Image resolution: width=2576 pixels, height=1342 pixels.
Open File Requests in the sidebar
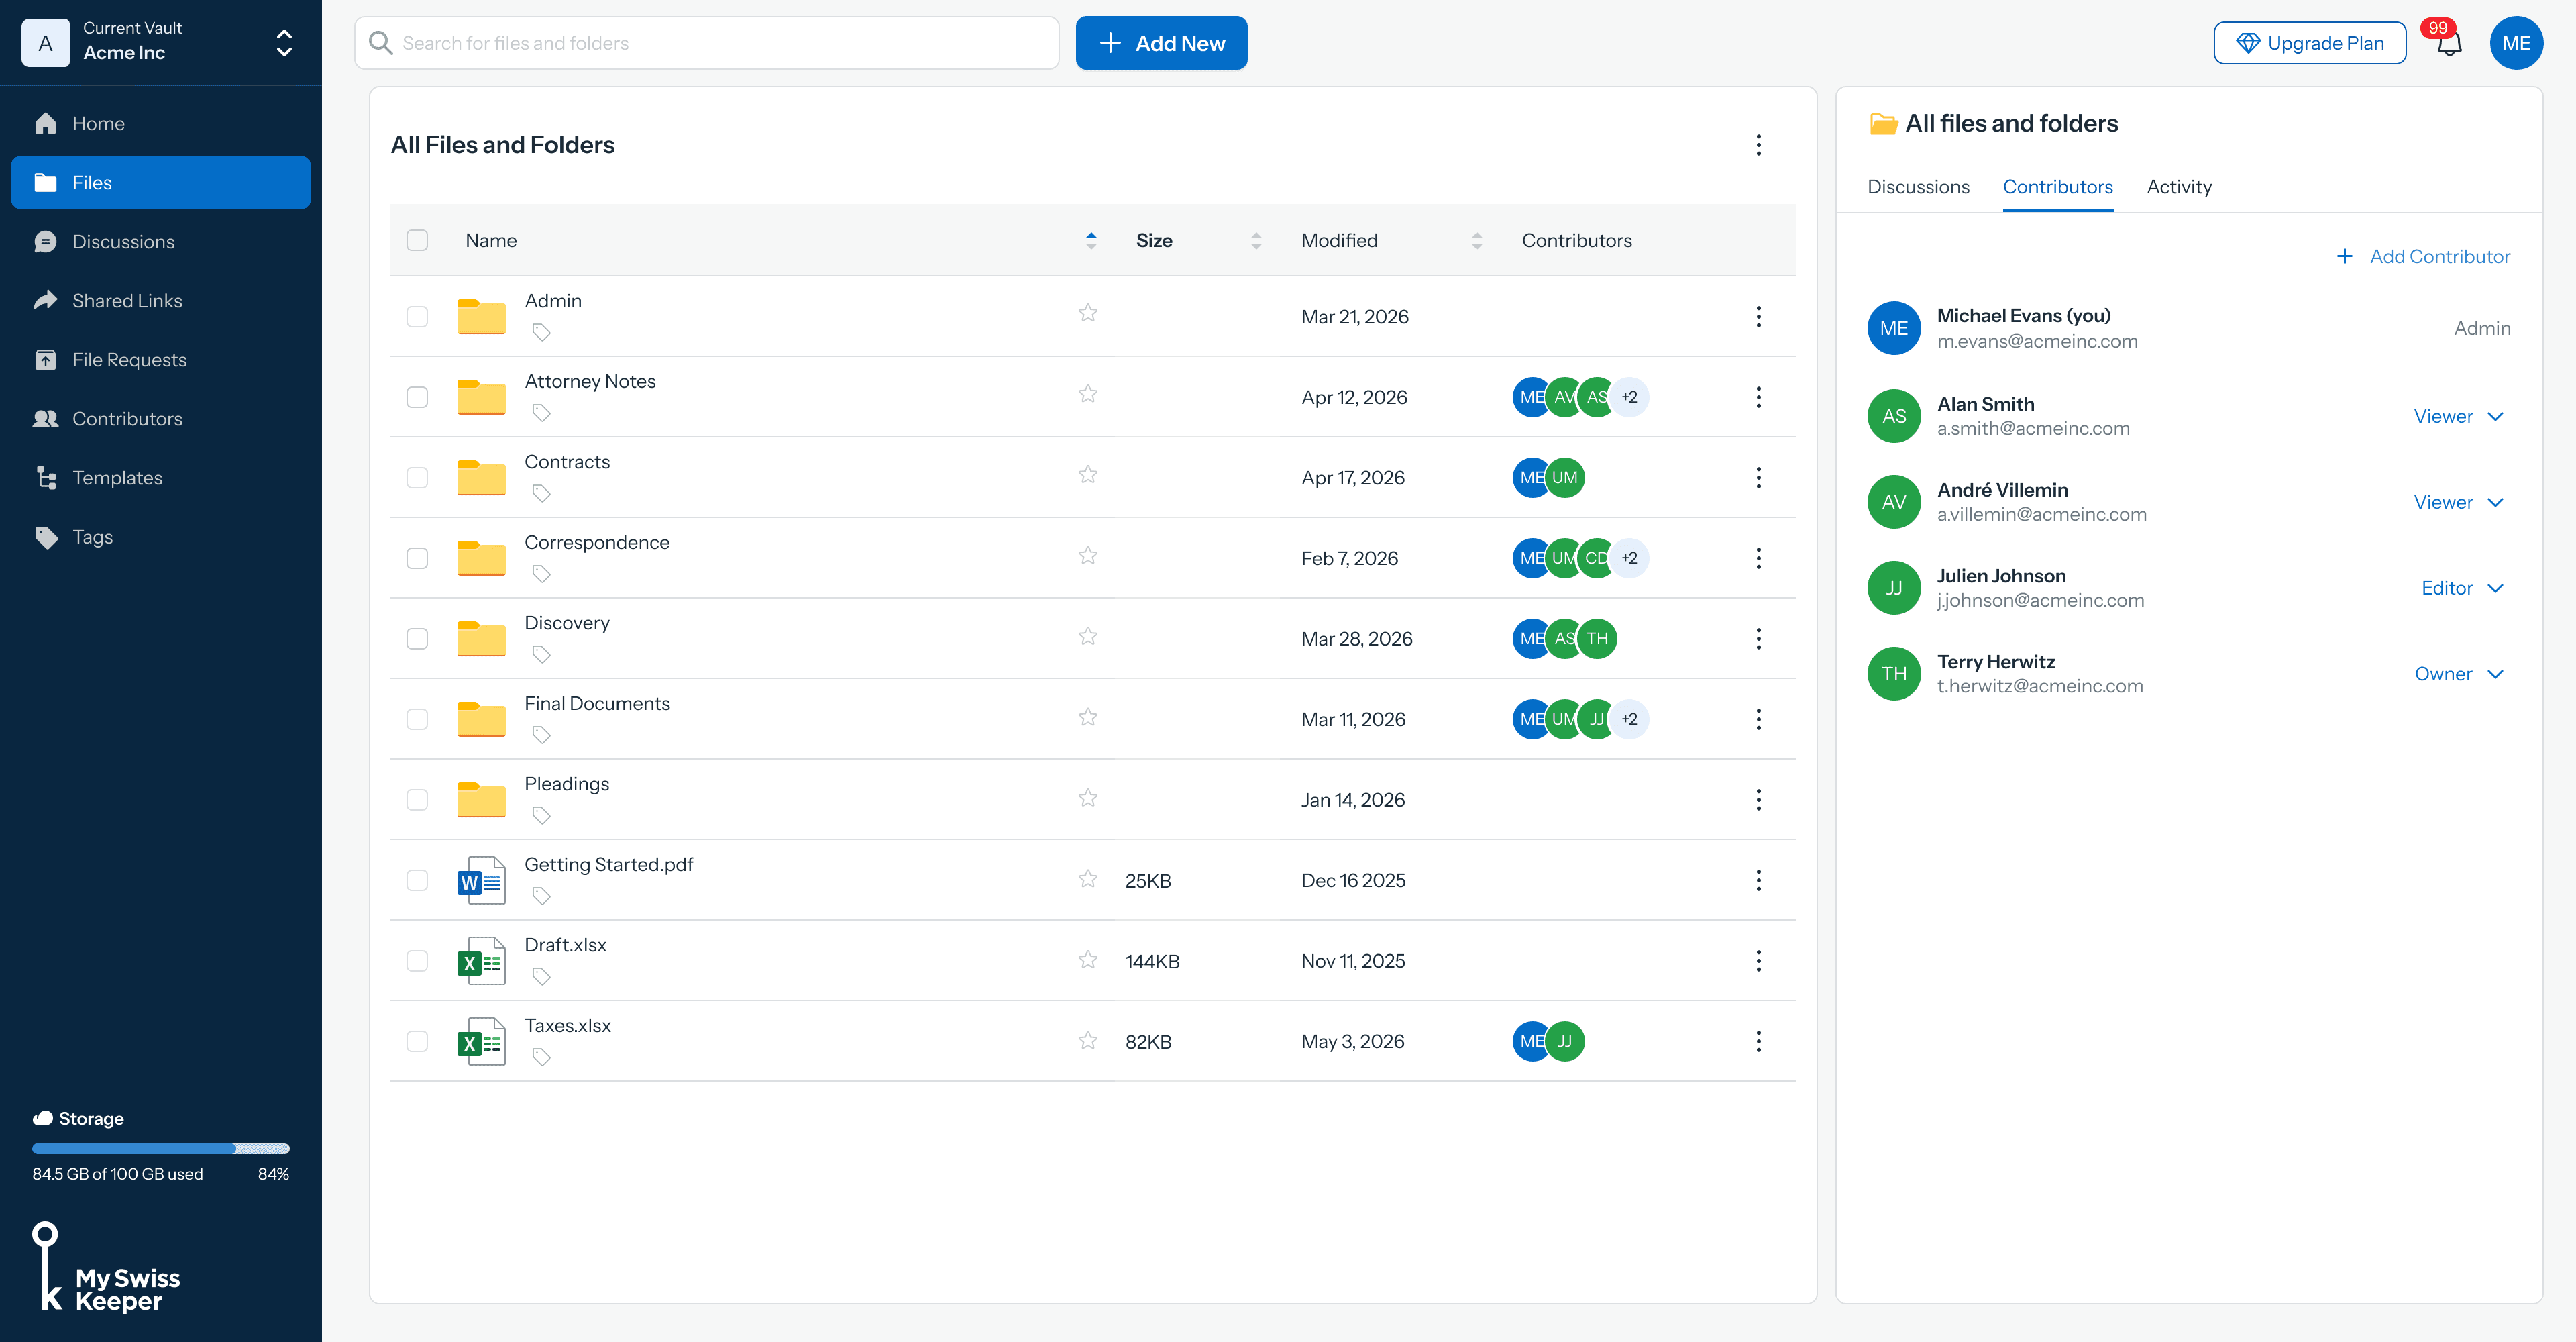click(161, 360)
